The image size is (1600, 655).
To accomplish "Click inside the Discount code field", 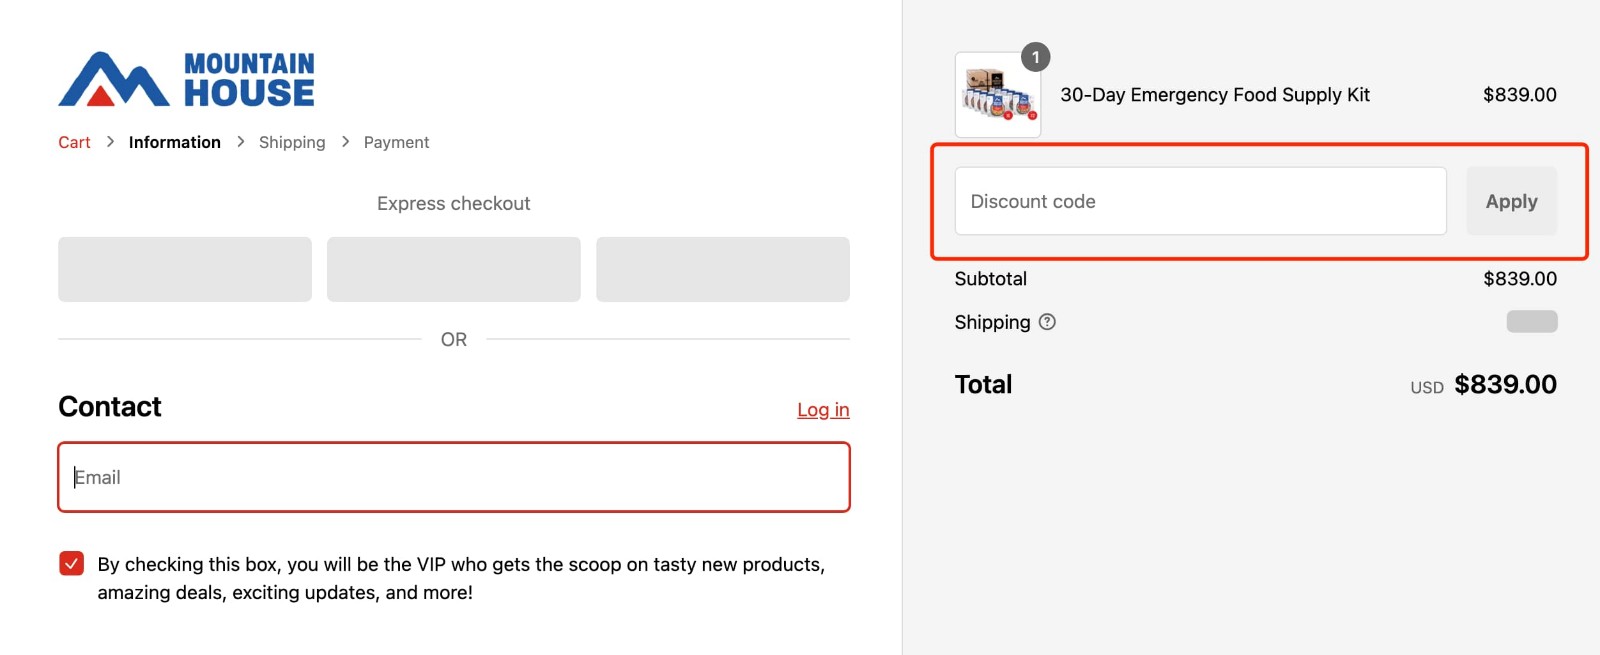I will click(1200, 201).
